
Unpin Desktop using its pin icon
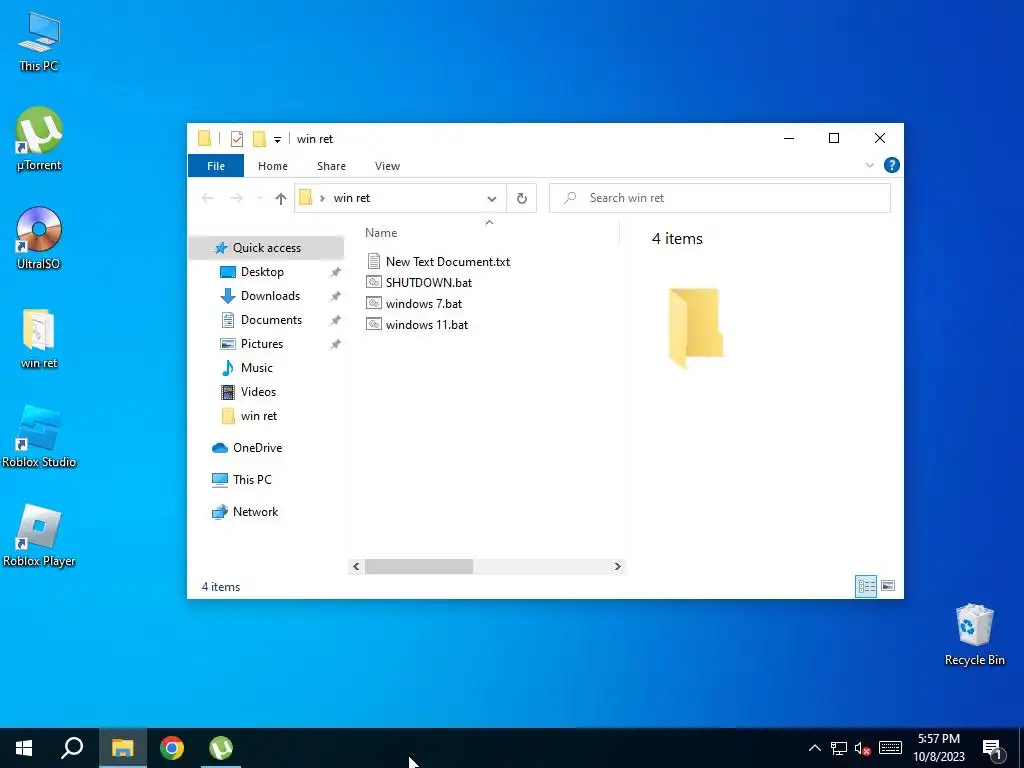tap(336, 272)
